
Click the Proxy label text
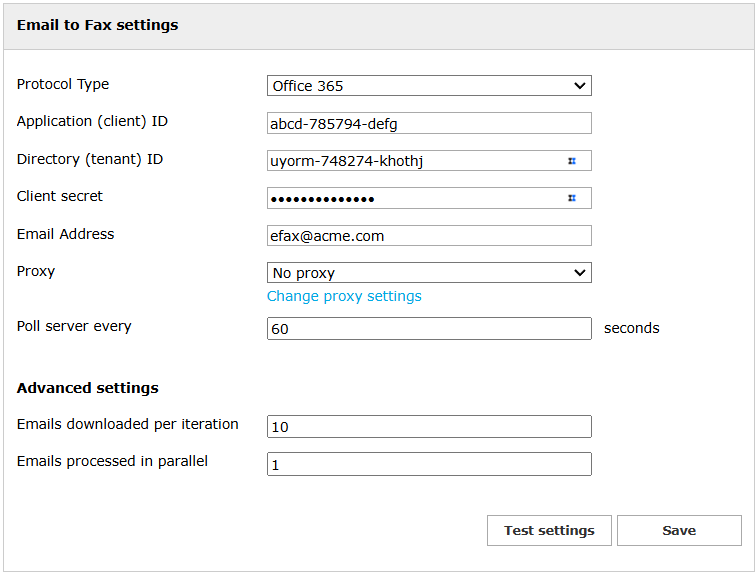(x=36, y=271)
